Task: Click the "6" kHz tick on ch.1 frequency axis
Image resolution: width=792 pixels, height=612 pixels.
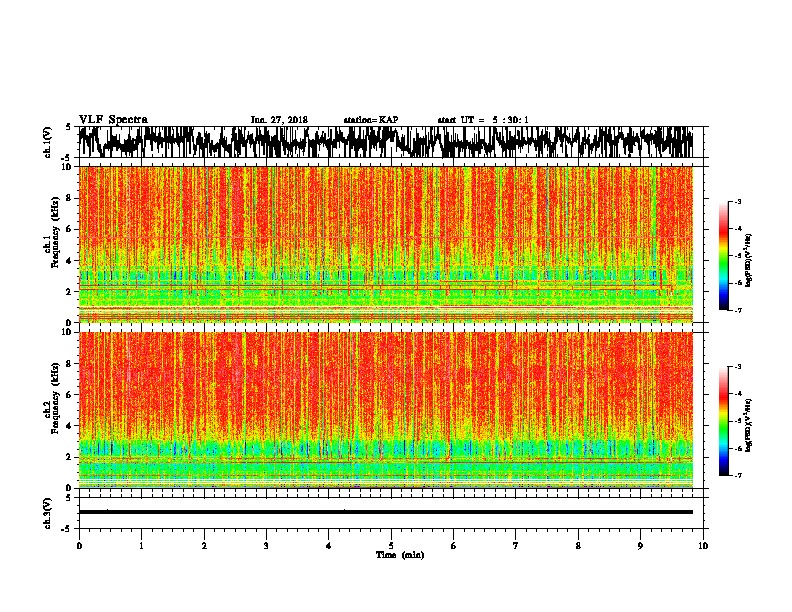Action: pyautogui.click(x=70, y=229)
